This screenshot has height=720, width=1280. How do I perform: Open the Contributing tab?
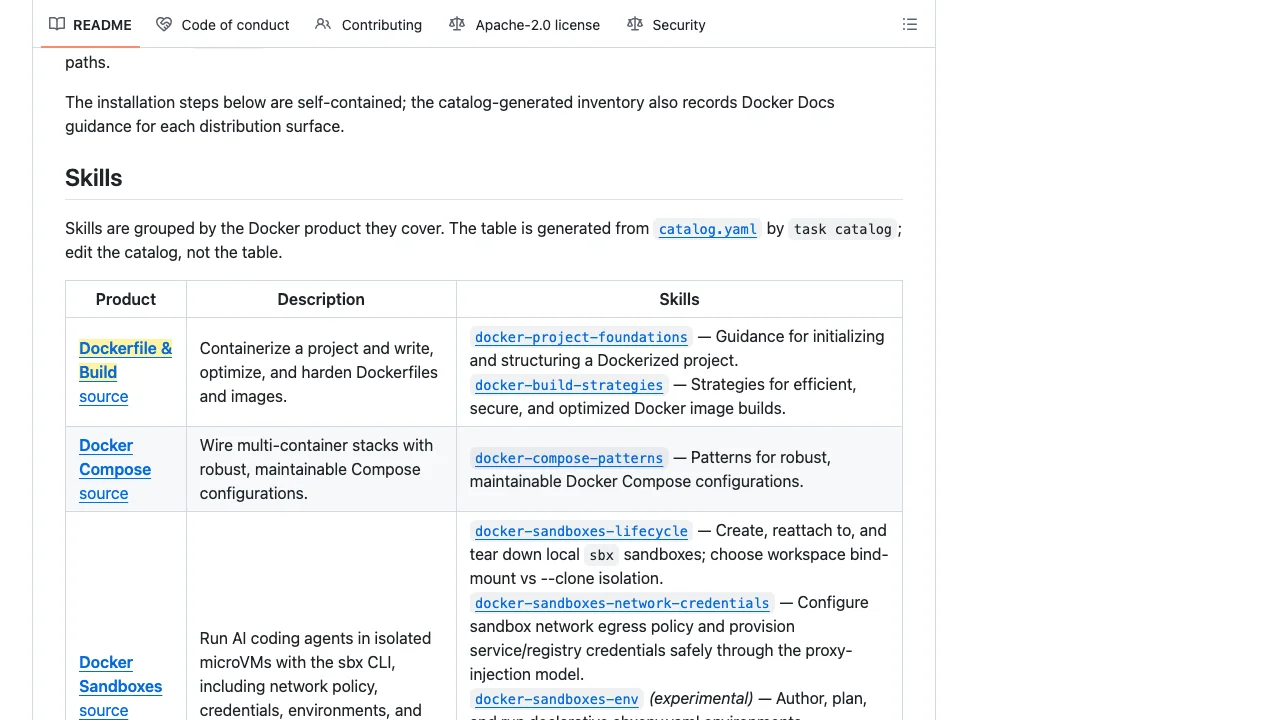[368, 24]
